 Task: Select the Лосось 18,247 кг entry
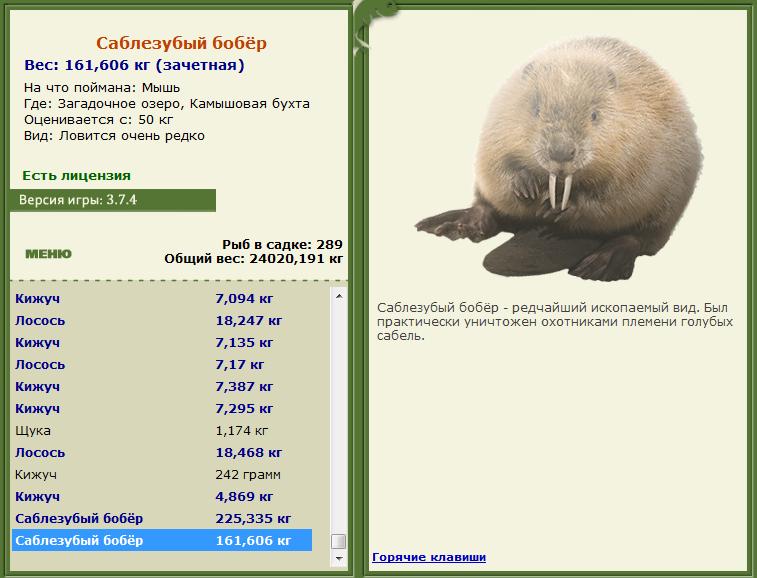[x=162, y=321]
